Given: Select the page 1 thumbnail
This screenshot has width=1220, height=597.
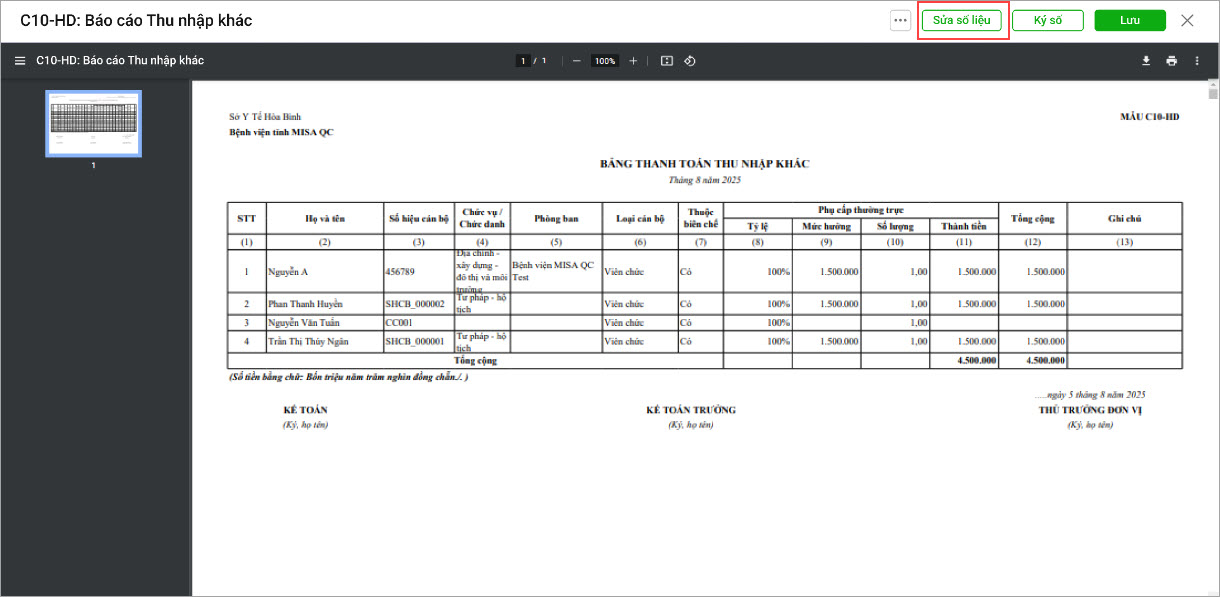Looking at the screenshot, I should click(93, 124).
